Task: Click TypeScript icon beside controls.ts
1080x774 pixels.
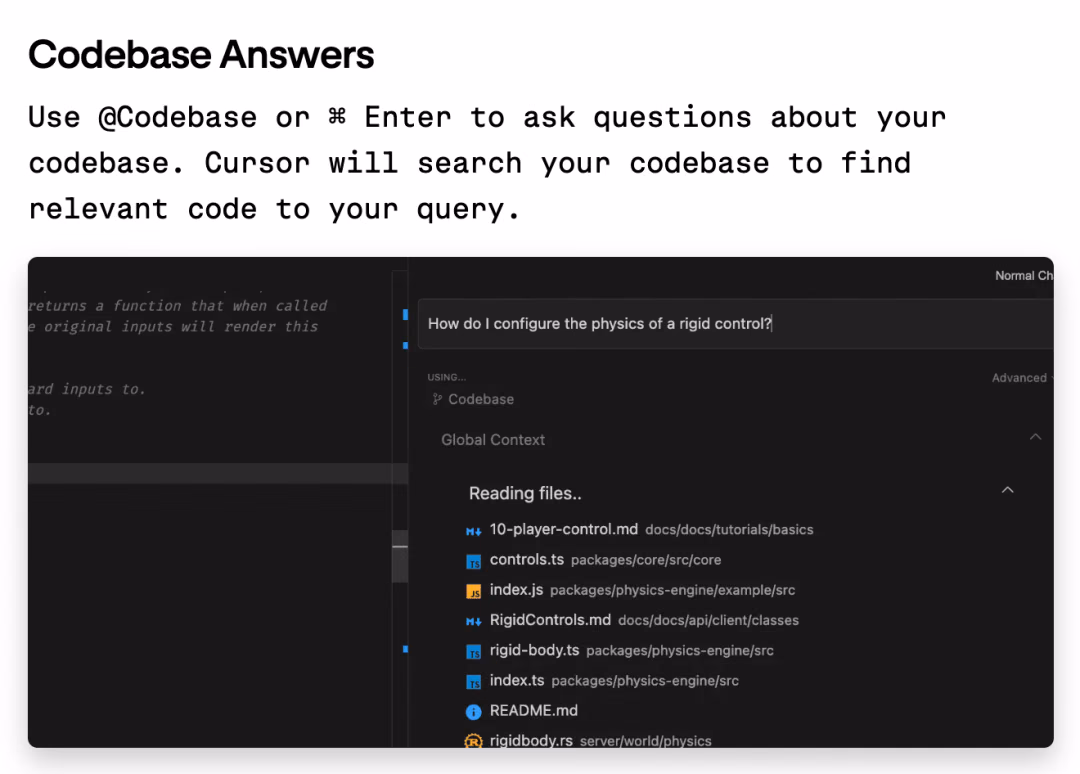Action: pos(473,562)
